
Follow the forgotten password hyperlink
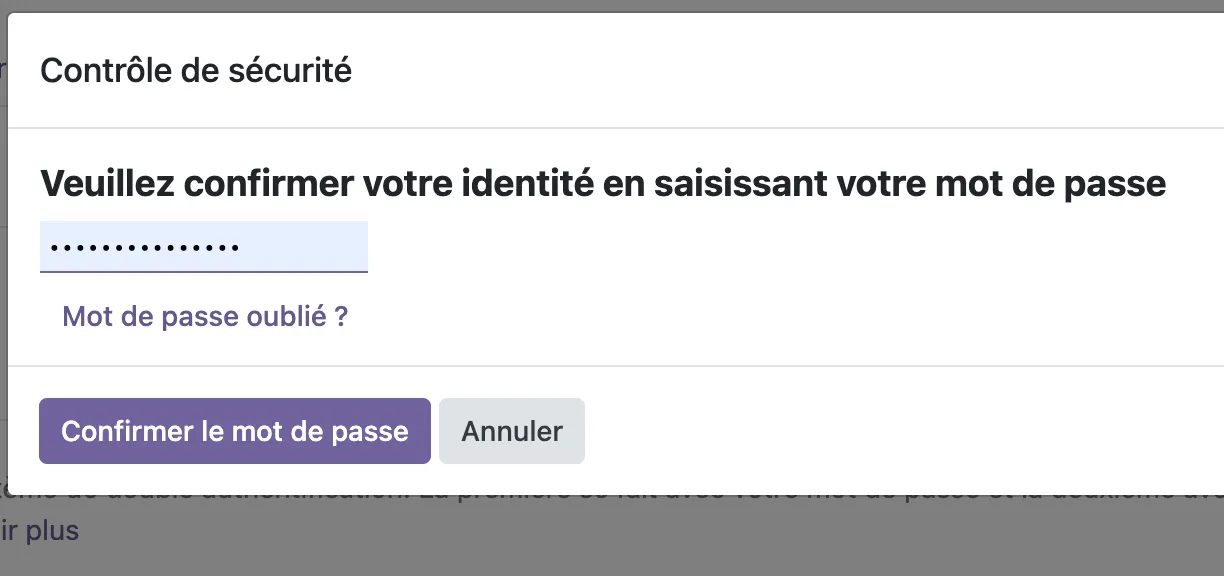point(205,317)
